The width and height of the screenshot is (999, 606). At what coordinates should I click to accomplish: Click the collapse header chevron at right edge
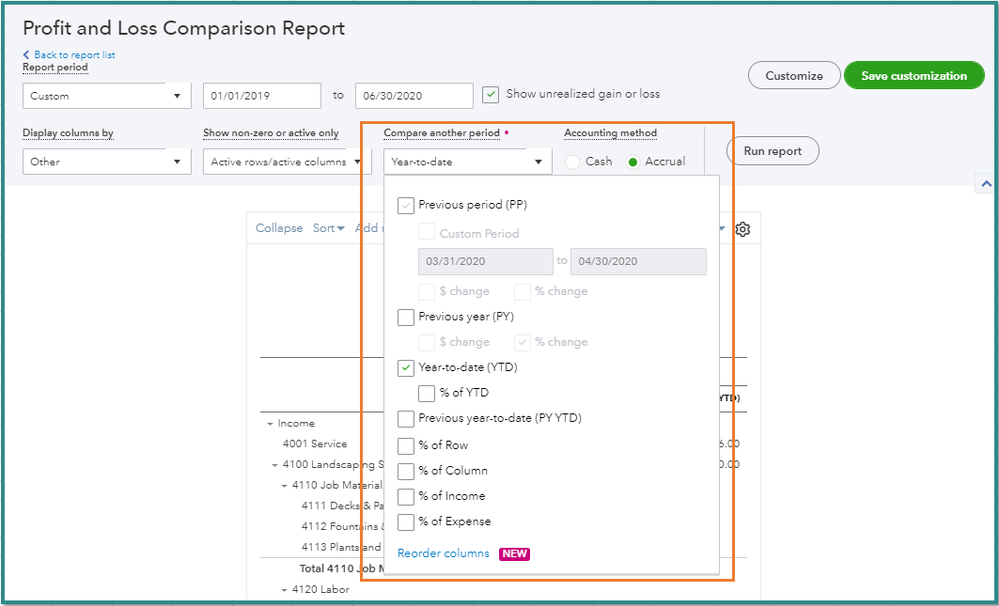(986, 184)
